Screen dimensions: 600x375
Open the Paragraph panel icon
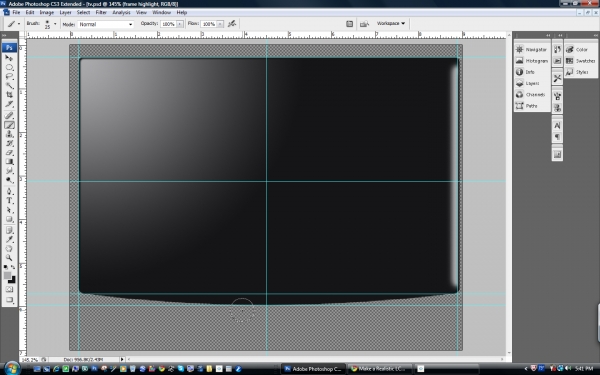[557, 137]
